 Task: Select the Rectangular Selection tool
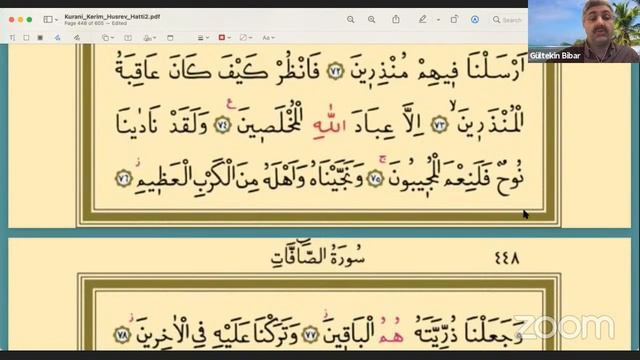26,38
